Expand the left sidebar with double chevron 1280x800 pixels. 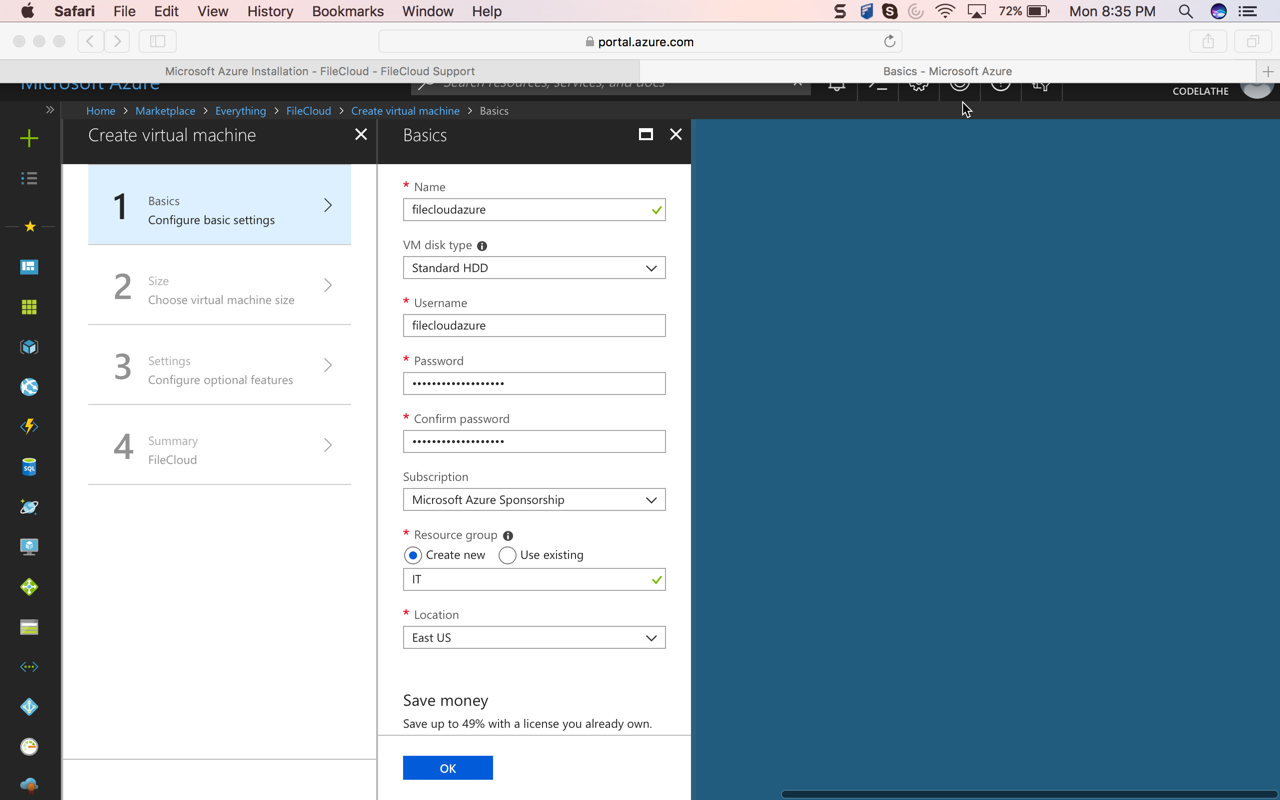[x=49, y=110]
